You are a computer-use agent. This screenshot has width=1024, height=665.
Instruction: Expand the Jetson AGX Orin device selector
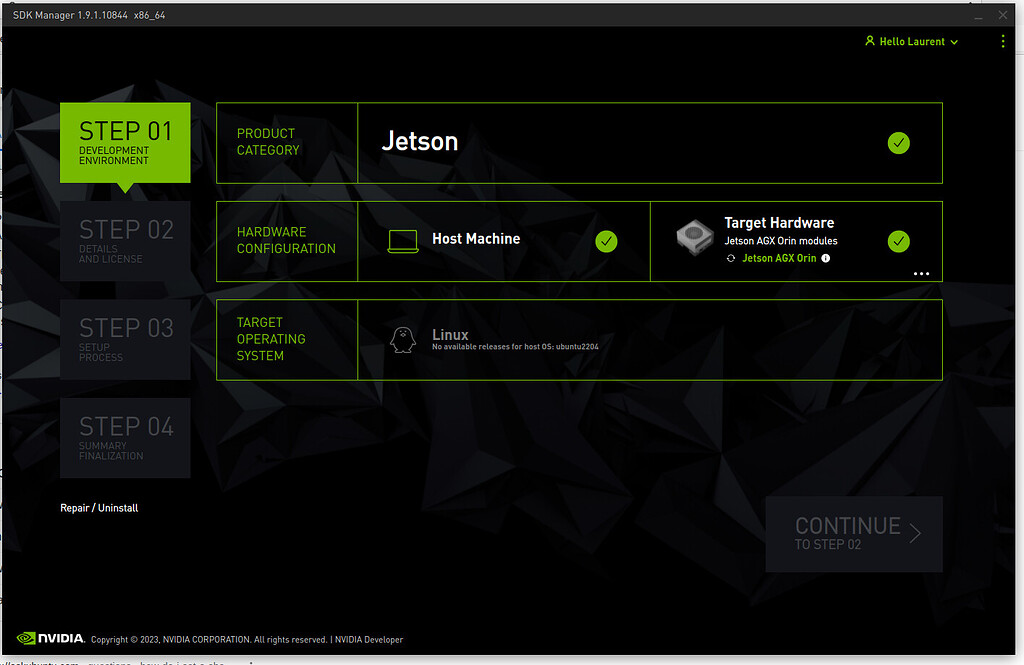[779, 258]
